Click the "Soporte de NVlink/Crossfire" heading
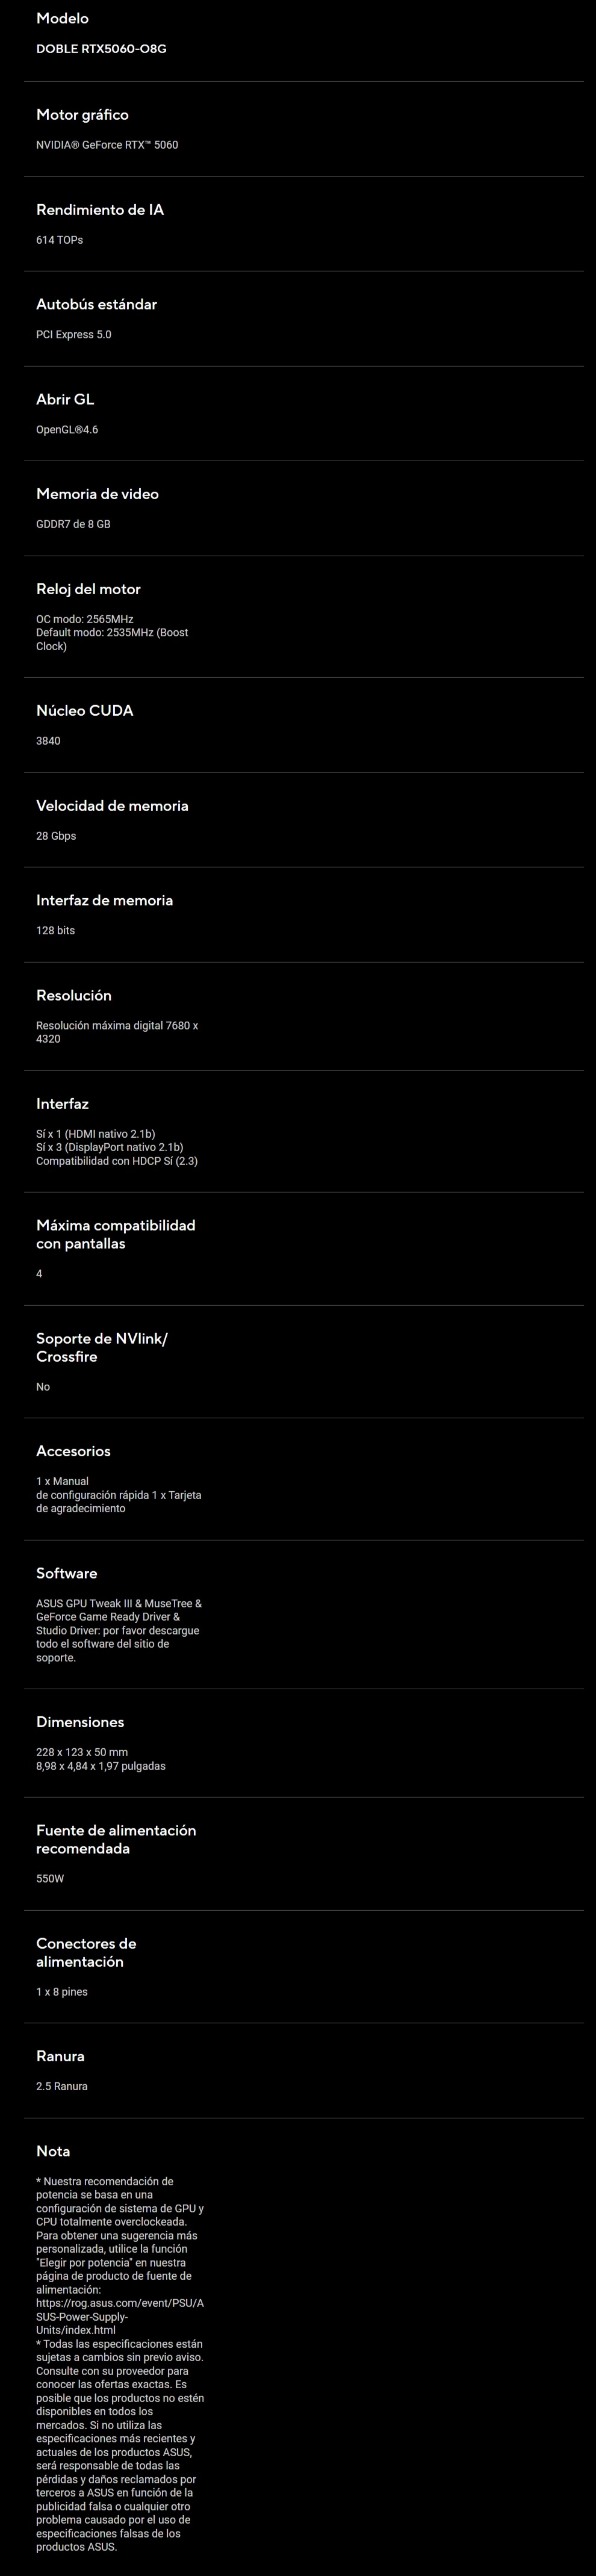The height and width of the screenshot is (2576, 596). click(x=101, y=1348)
